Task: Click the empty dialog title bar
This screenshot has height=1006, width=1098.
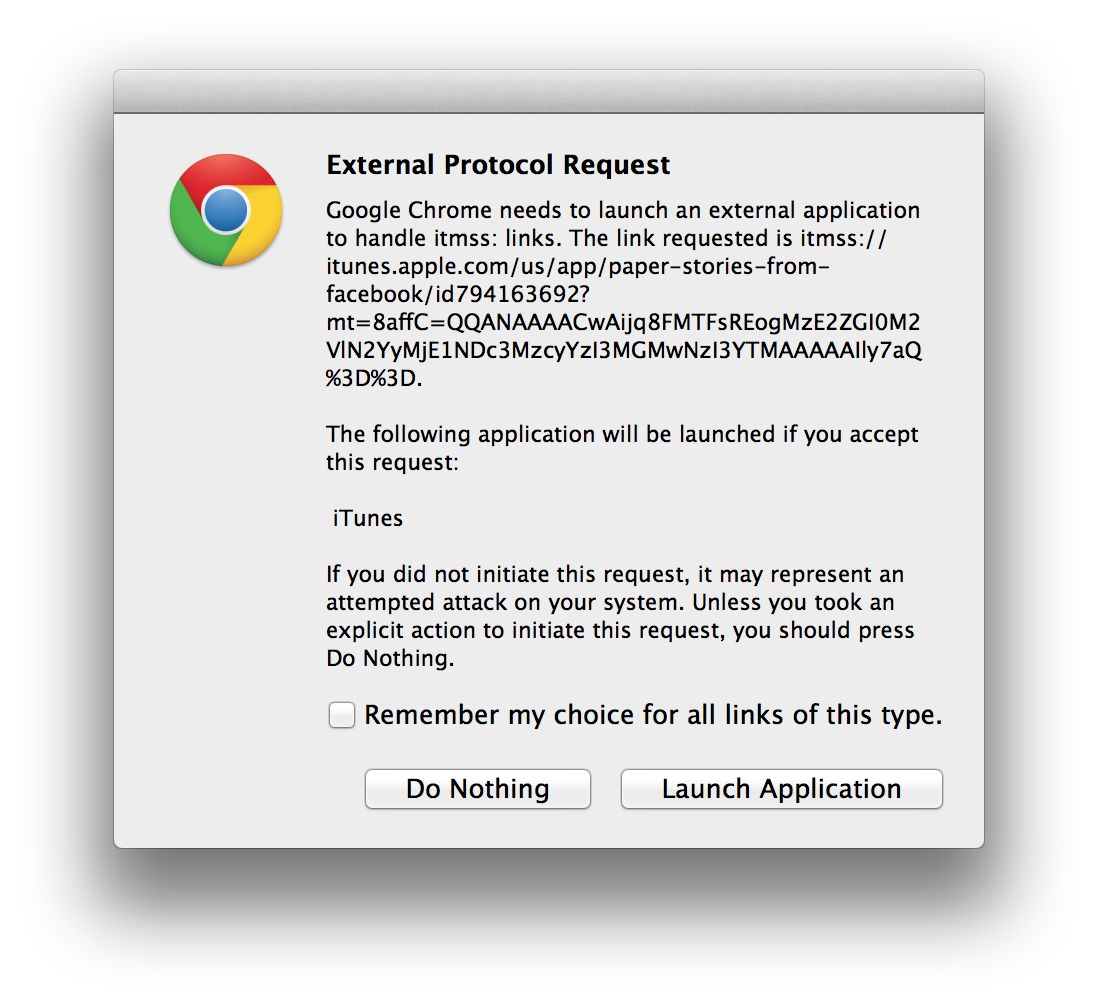Action: point(549,91)
